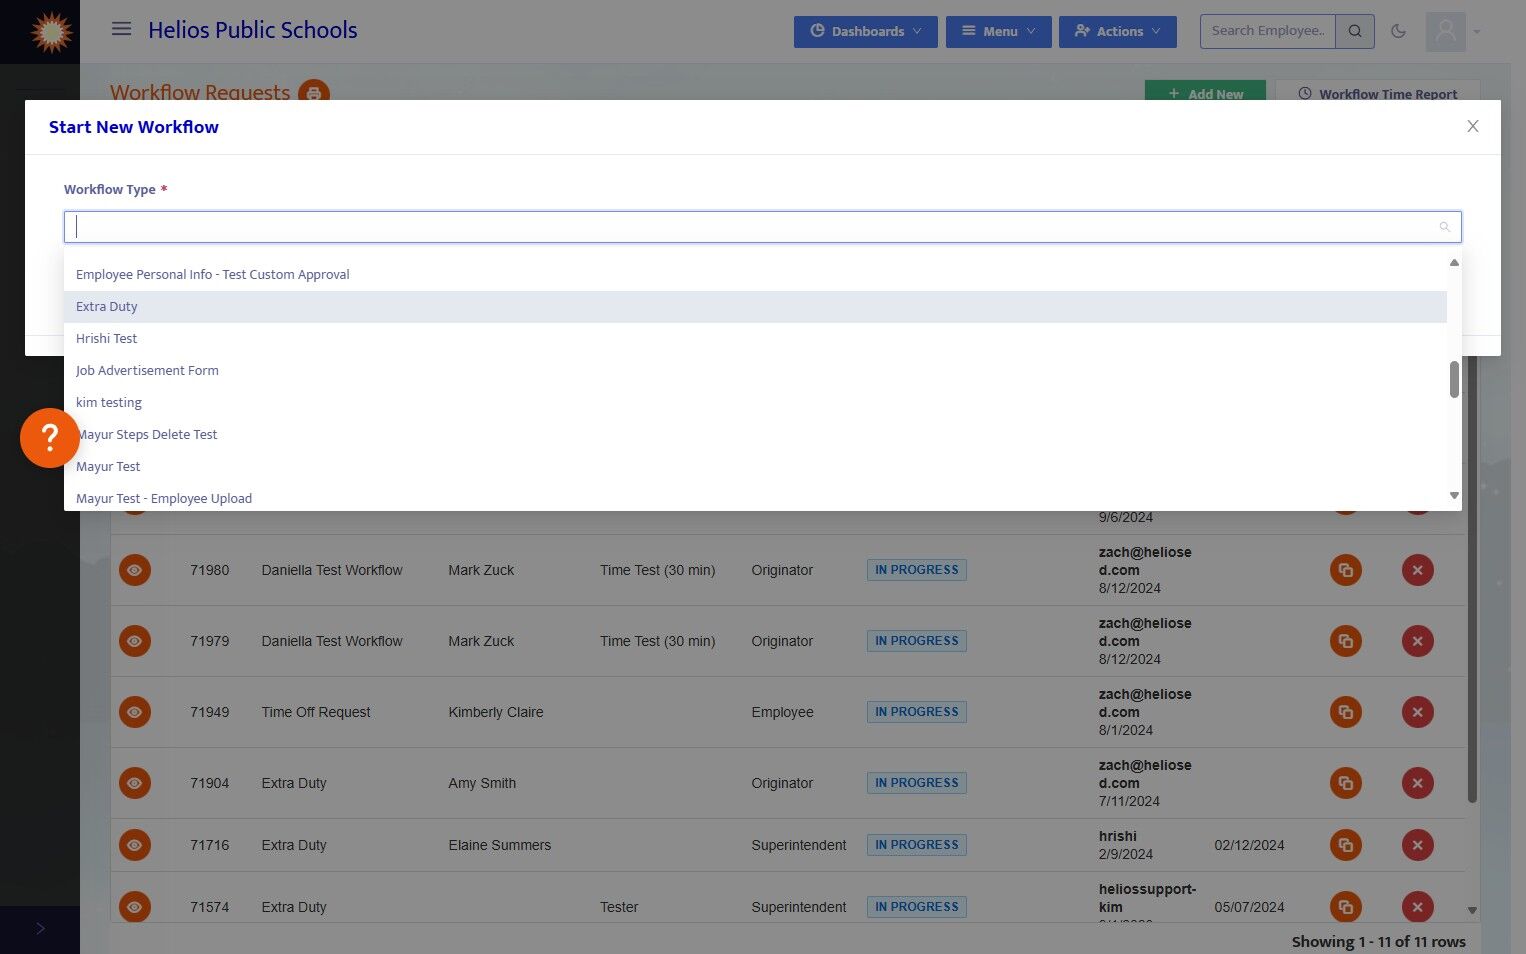Open the Actions dropdown
The height and width of the screenshot is (954, 1526).
pos(1118,31)
